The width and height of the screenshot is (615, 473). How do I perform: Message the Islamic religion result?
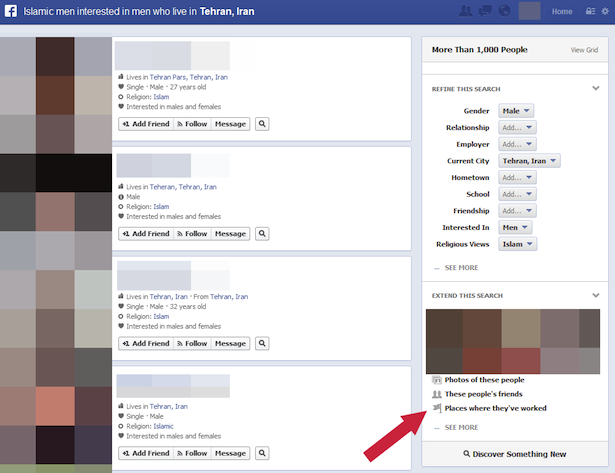(230, 453)
